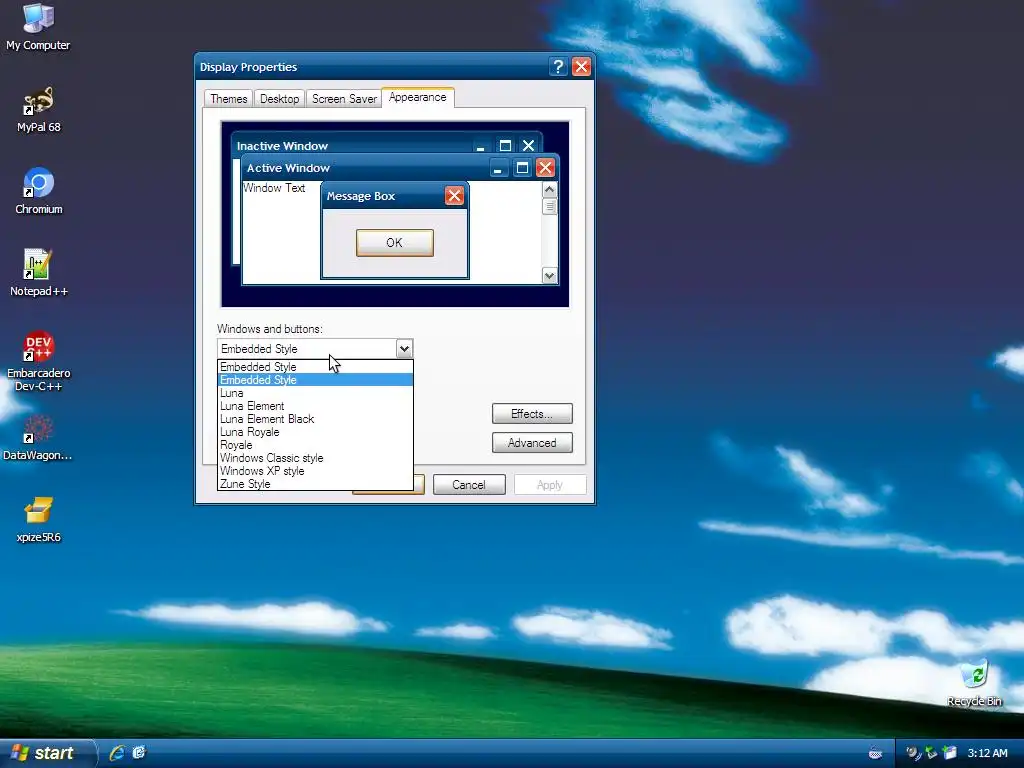Choose the highlighted Embedded Style list entry
1024x768 pixels.
(x=315, y=380)
